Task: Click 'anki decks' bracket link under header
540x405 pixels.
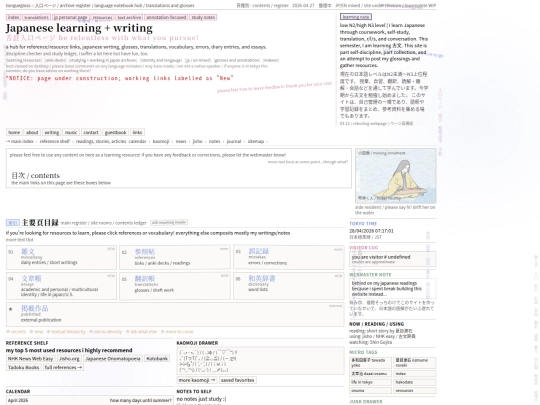Action: [55, 60]
